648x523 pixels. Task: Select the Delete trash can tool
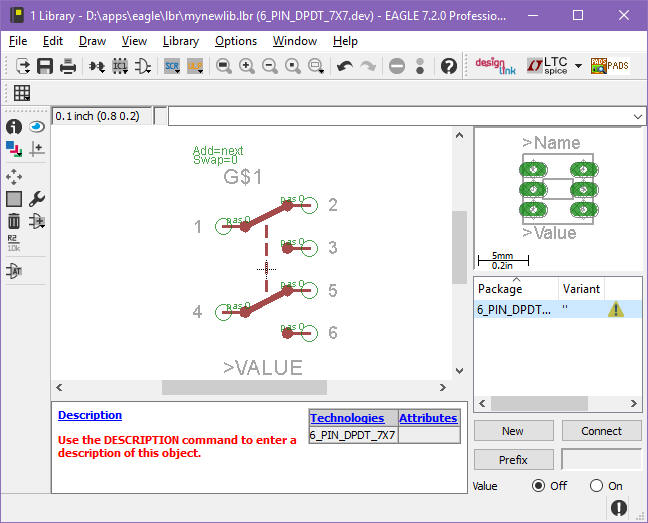point(14,221)
